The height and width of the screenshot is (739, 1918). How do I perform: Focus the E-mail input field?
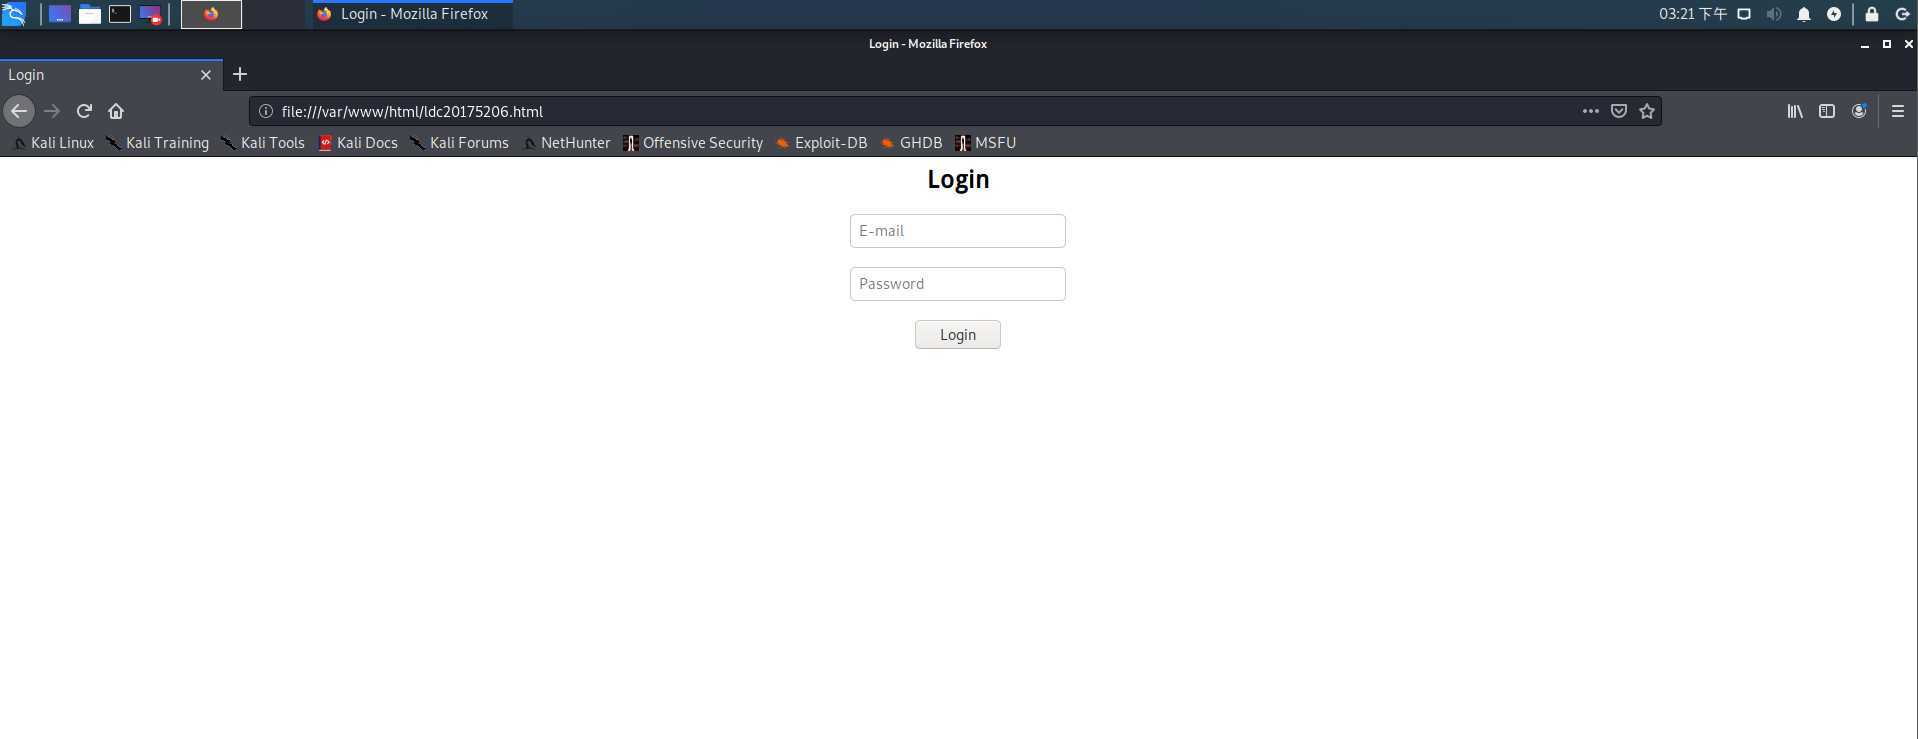coord(958,231)
